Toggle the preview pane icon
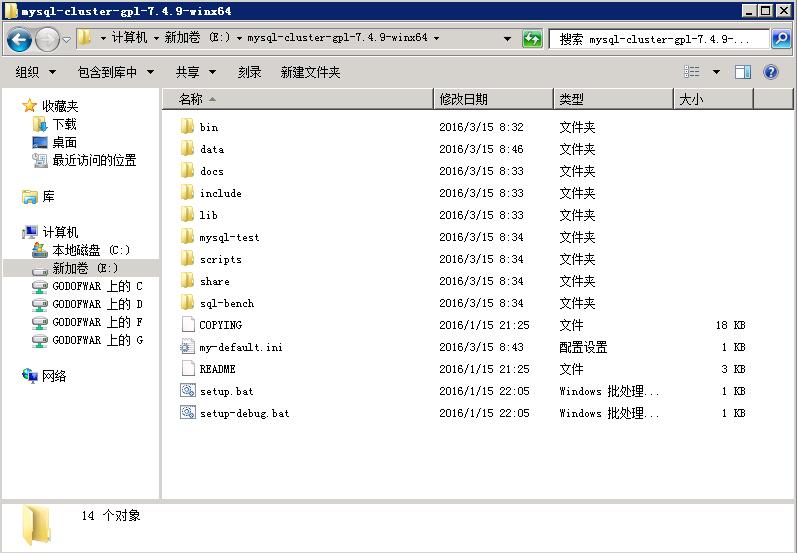797x553 pixels. point(743,72)
